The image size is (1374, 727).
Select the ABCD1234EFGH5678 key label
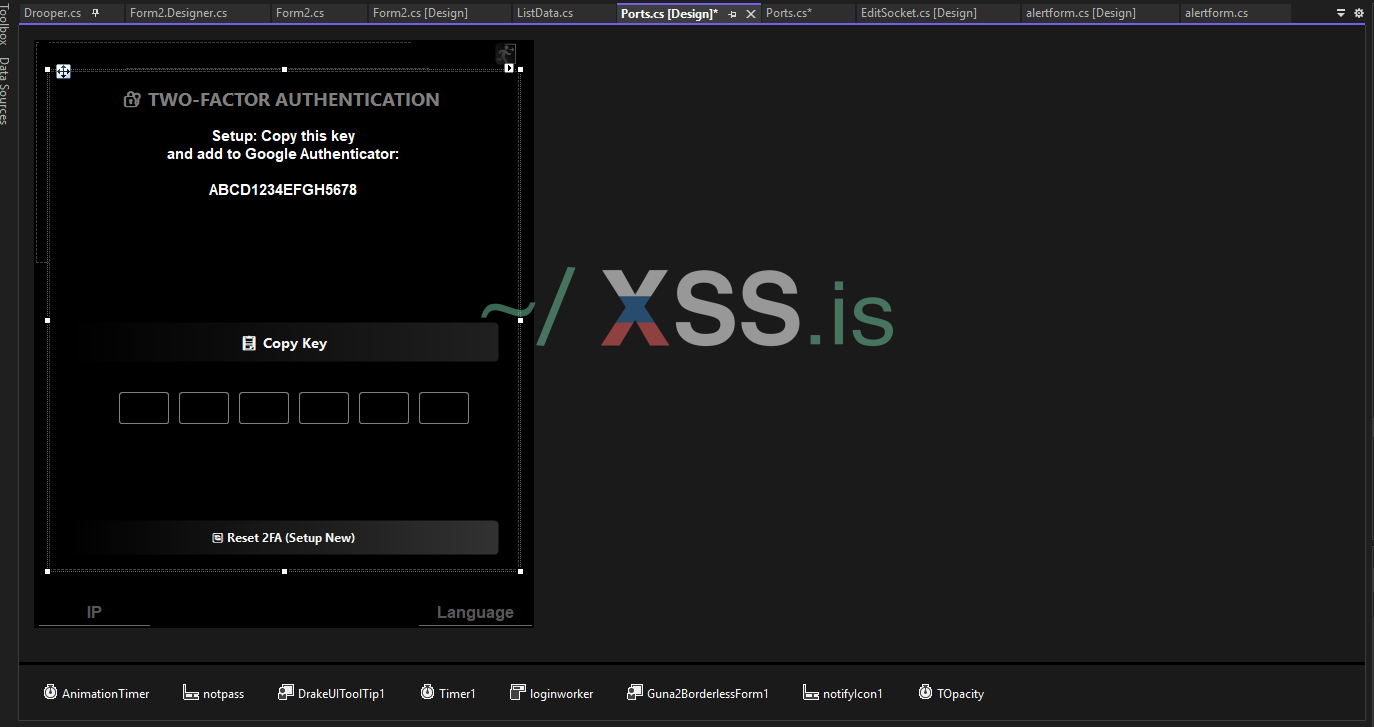click(283, 190)
